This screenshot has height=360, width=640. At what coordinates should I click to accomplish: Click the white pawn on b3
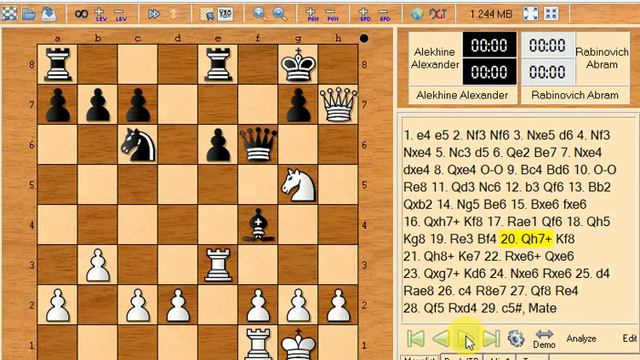click(x=98, y=265)
